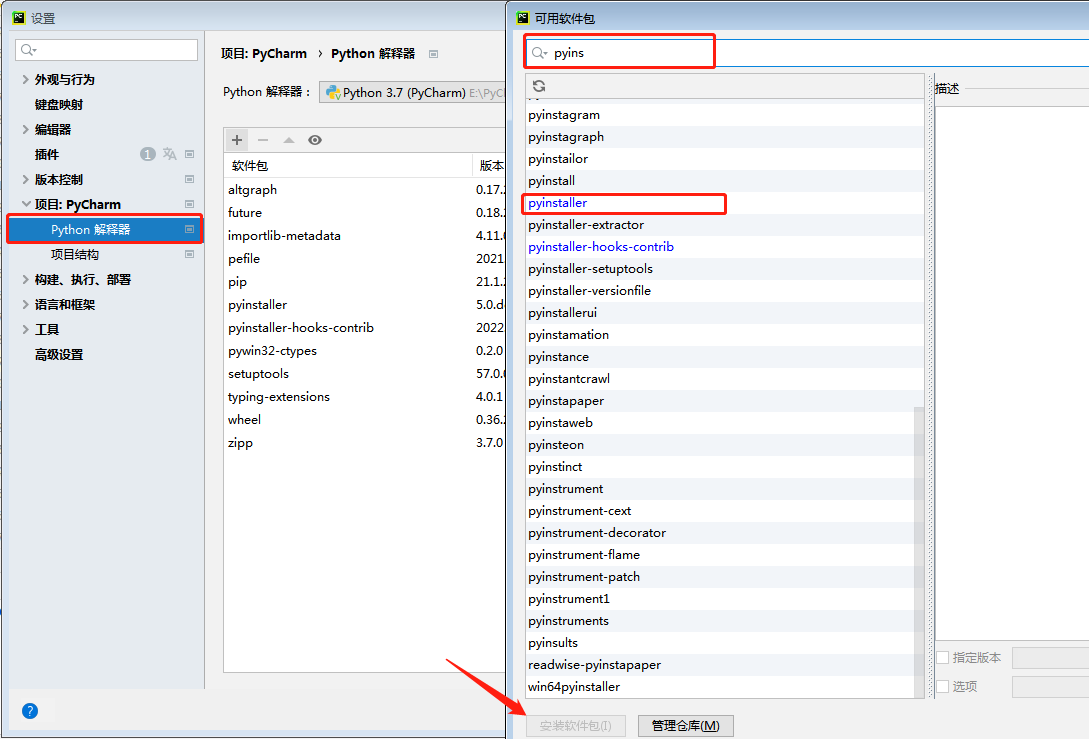The height and width of the screenshot is (739, 1089).
Task: Expand the 外观与行为 section
Action: tap(26, 79)
